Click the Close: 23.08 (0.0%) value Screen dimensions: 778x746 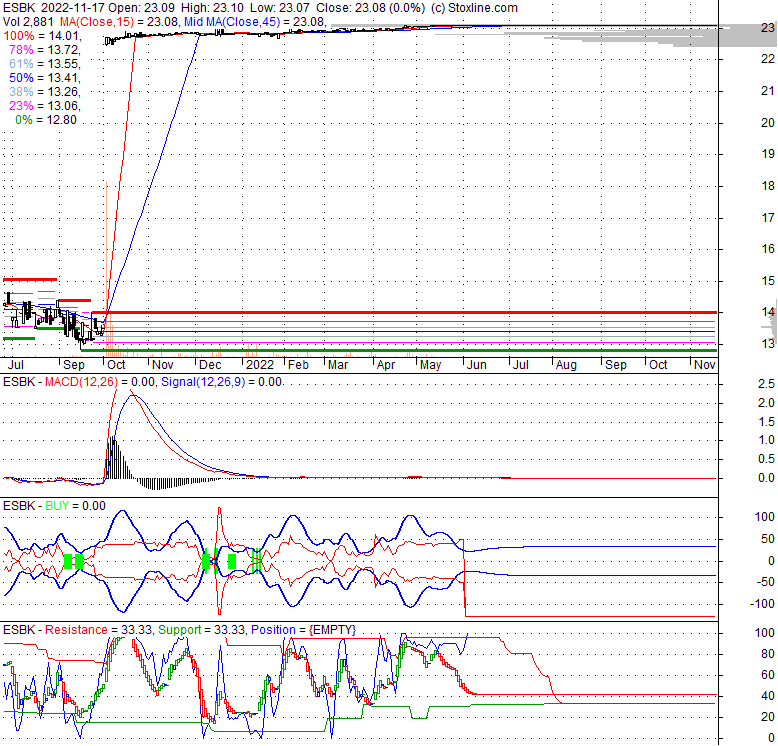point(371,8)
